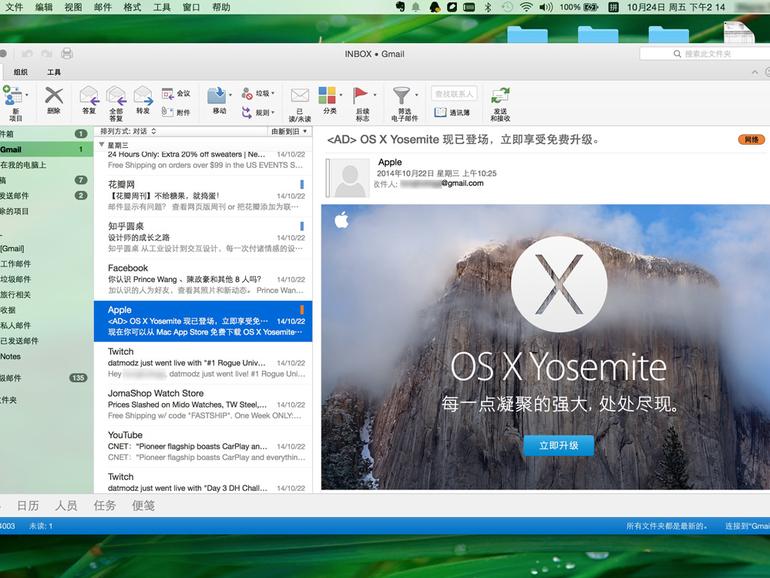The image size is (770, 578).
Task: Click the search this folder field
Action: [x=705, y=54]
